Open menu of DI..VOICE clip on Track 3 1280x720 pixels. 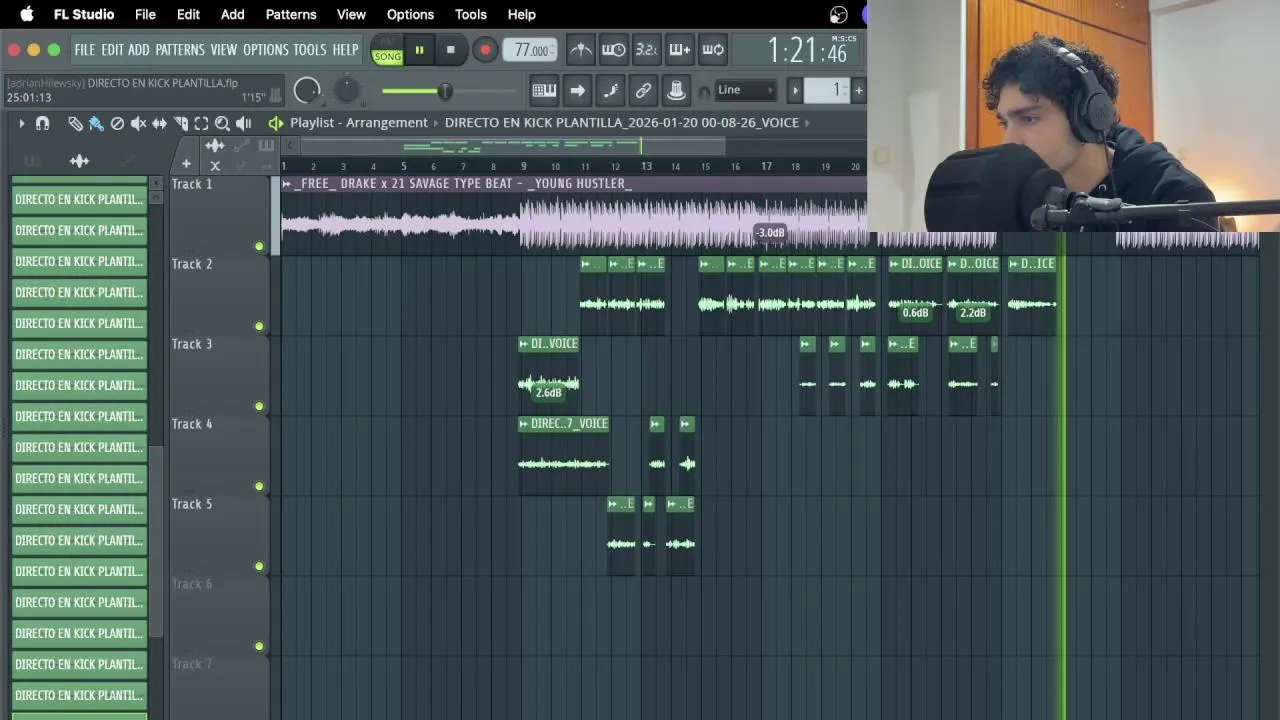pos(524,344)
